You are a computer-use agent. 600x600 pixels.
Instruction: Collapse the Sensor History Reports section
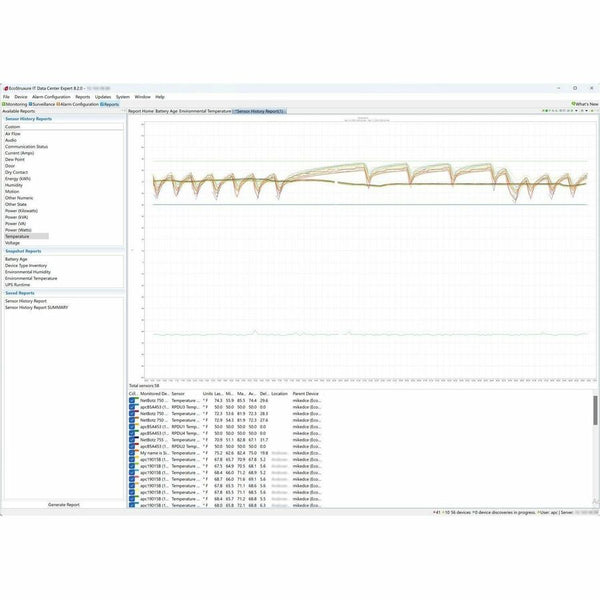click(29, 119)
